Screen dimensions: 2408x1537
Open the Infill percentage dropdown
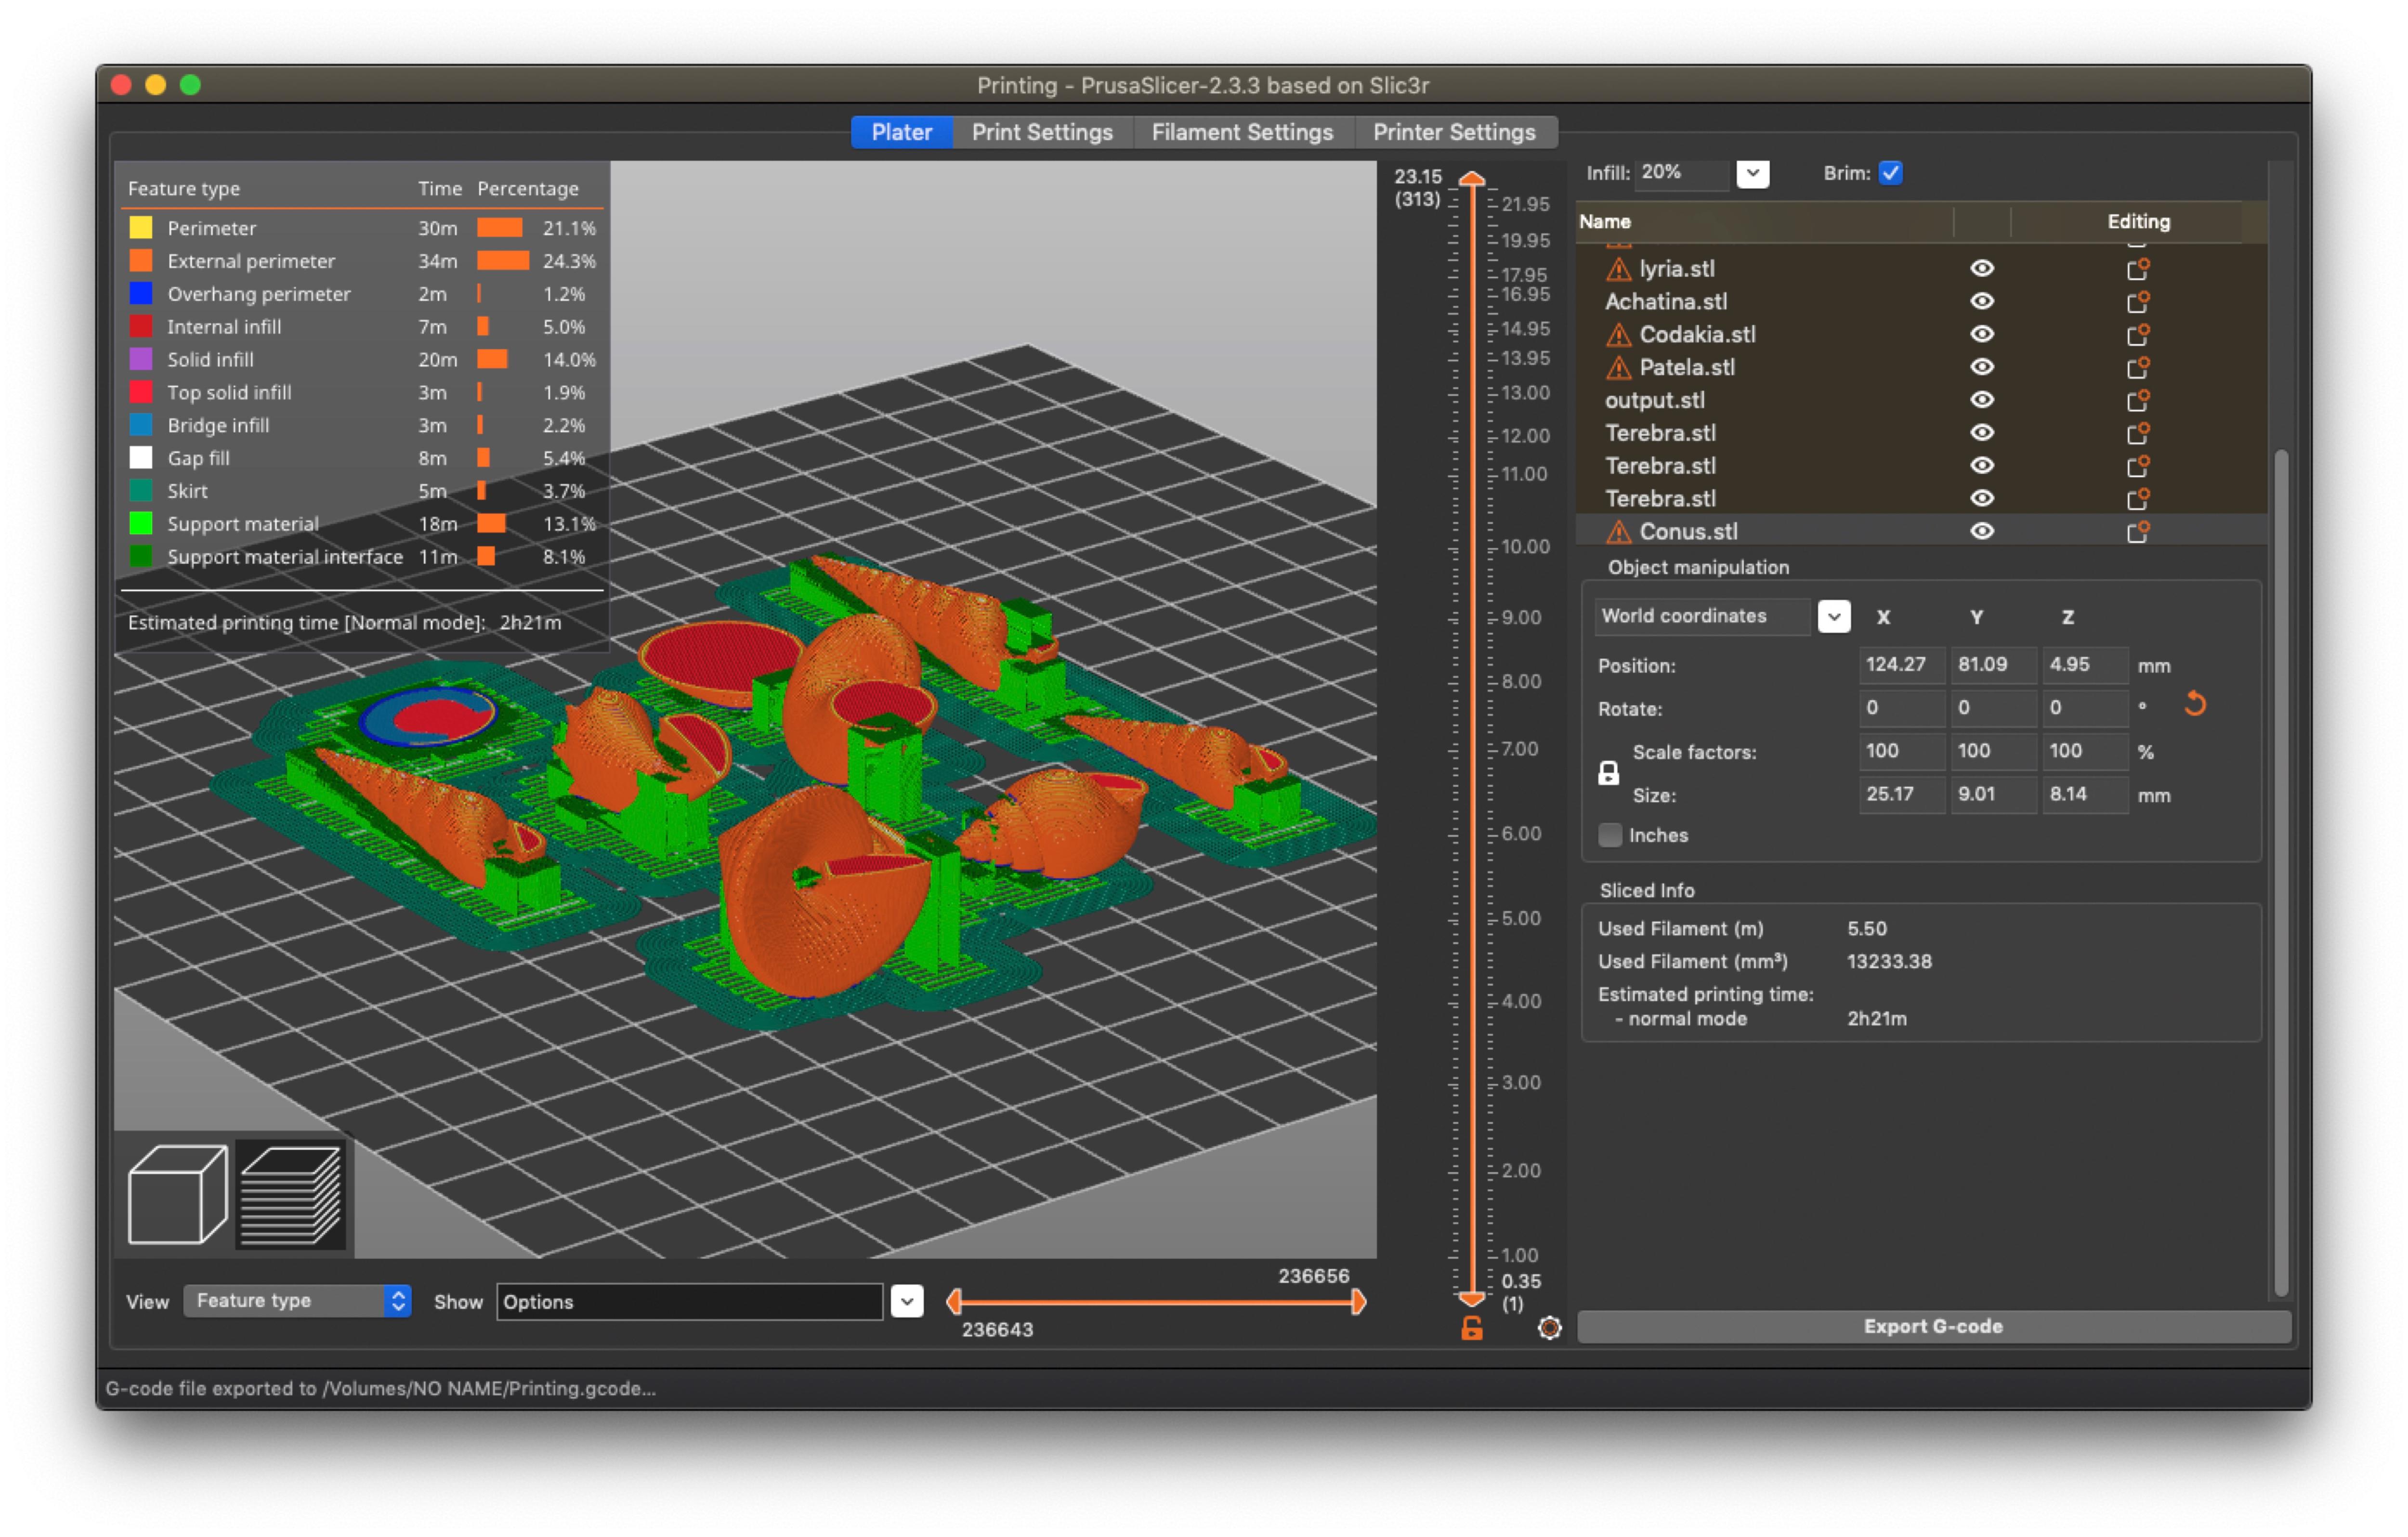tap(1752, 173)
